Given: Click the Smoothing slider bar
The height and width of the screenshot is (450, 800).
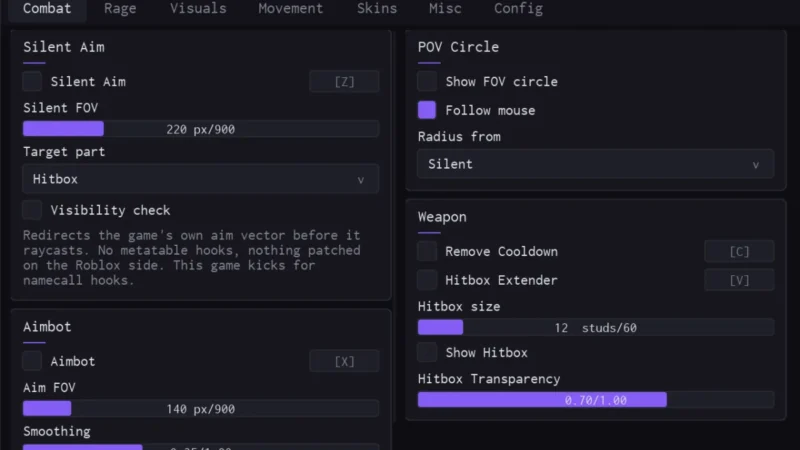Looking at the screenshot, I should tap(201, 447).
